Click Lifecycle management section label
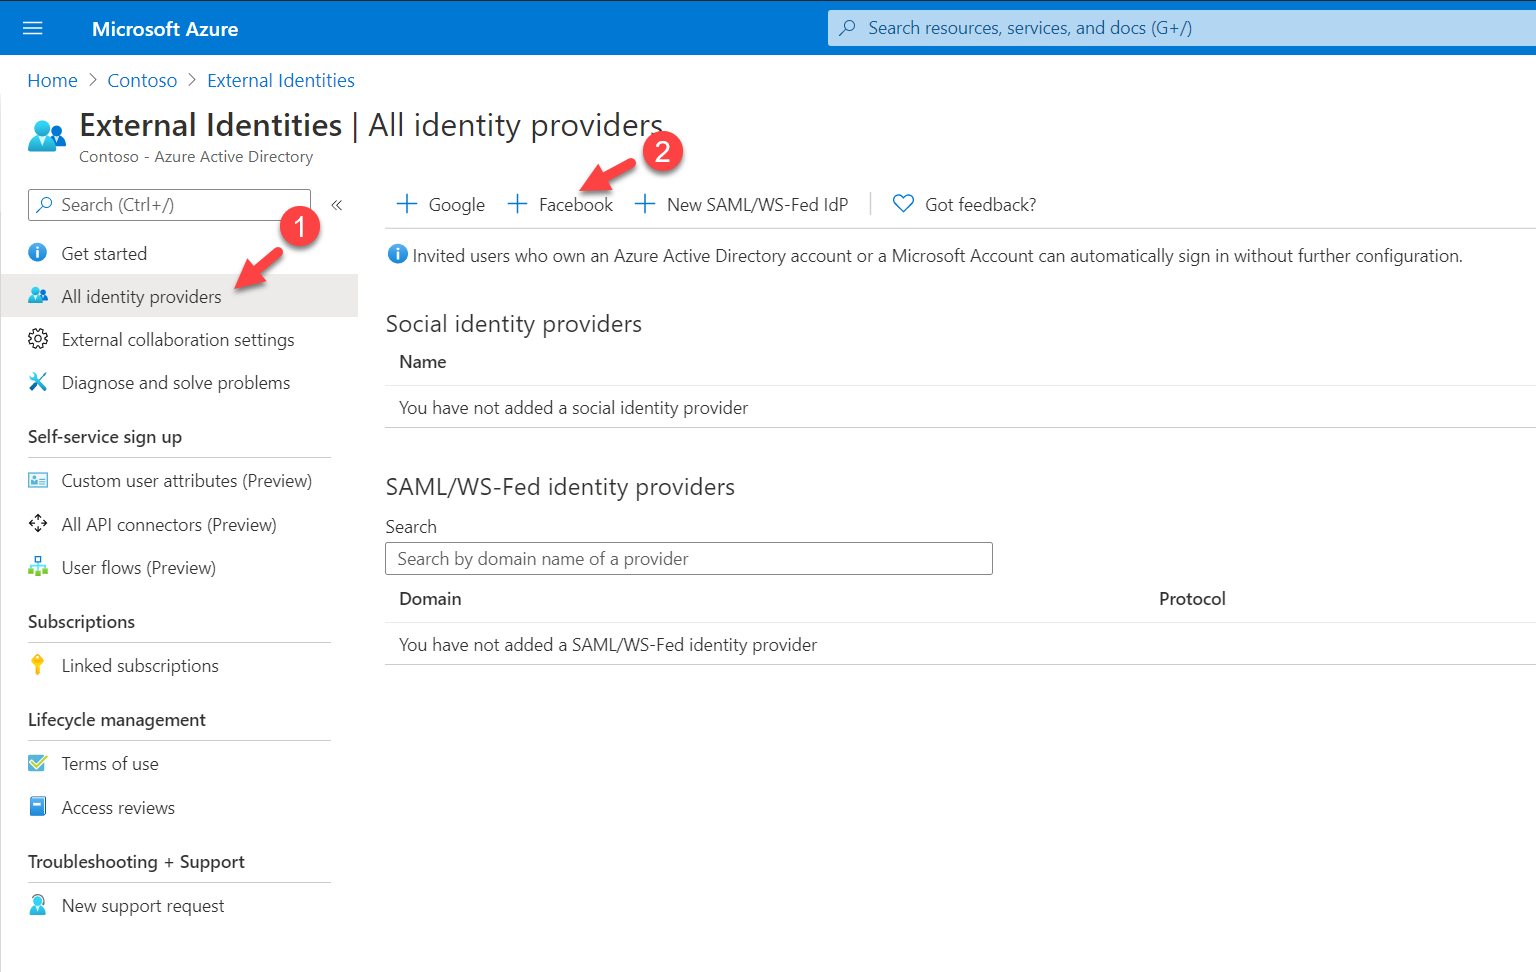Viewport: 1536px width, 972px height. click(117, 720)
